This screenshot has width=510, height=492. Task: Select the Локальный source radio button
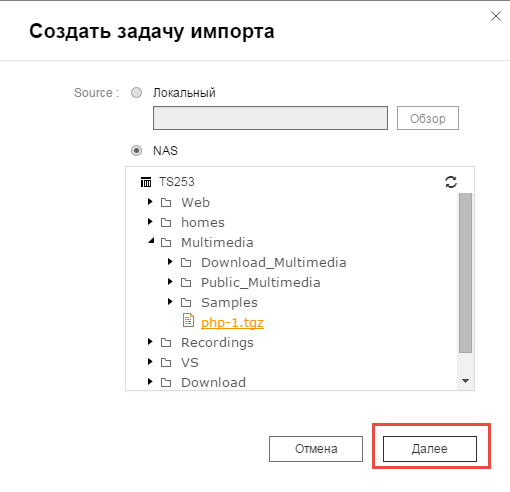coord(136,92)
